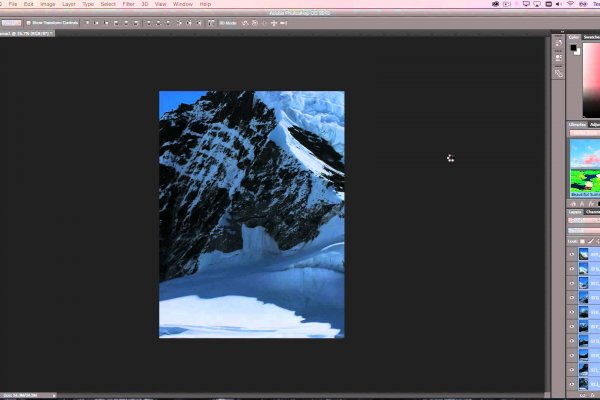Click the foreground color swatch in Color panel
Viewport: 600px width, 400px height.
tap(574, 47)
